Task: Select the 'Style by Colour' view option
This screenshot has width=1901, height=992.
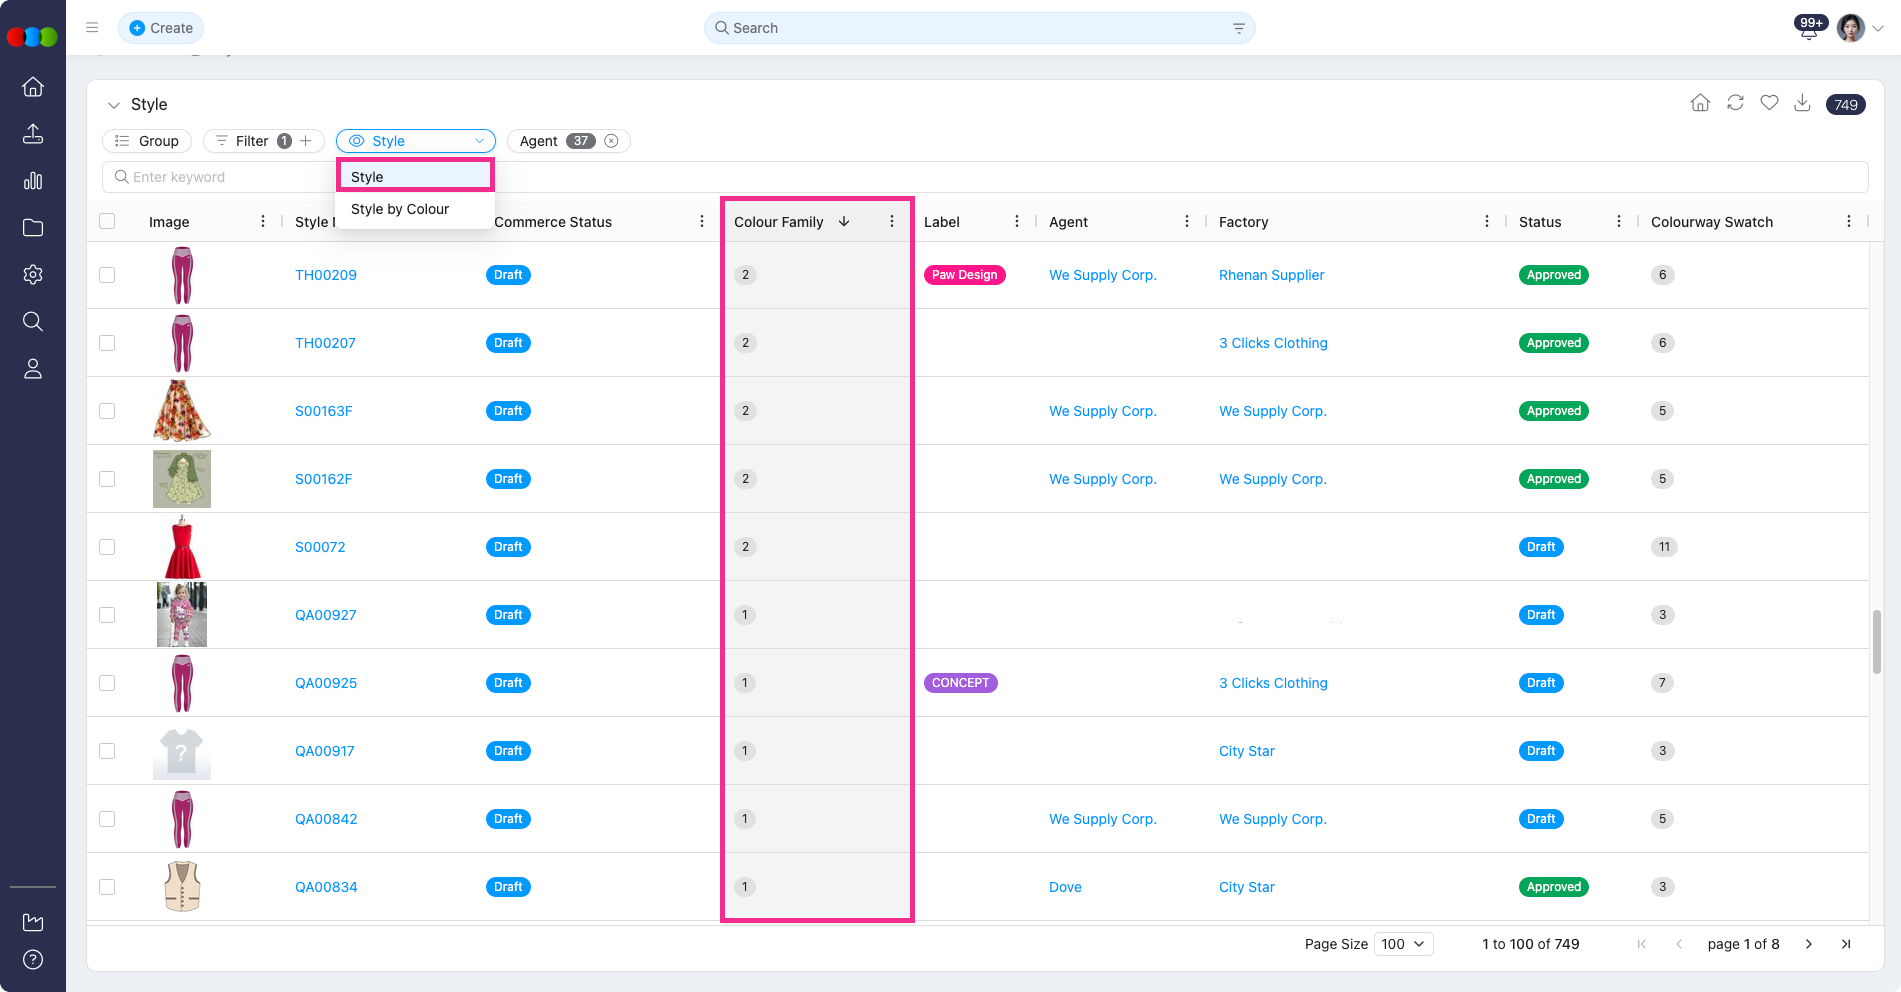Action: [400, 209]
